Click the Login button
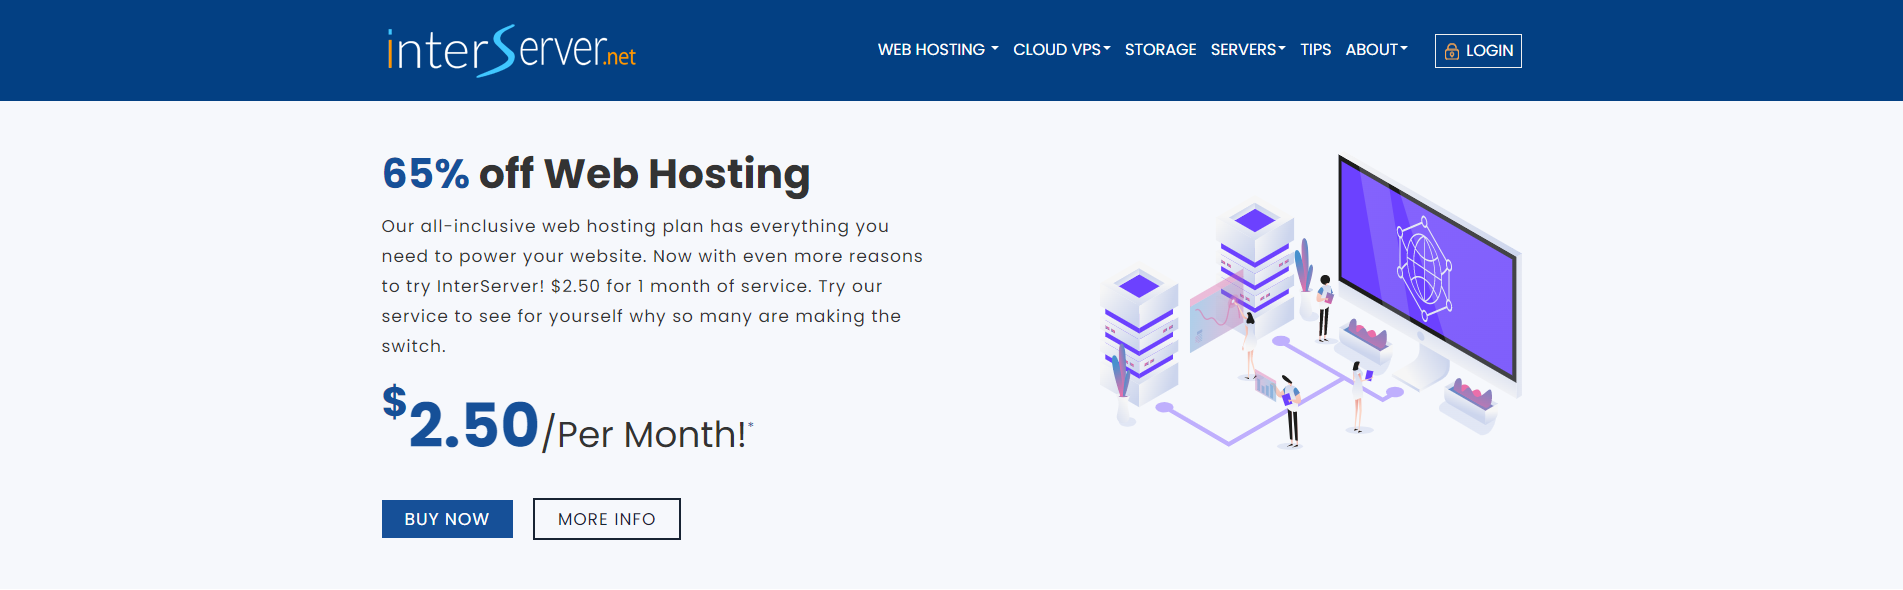This screenshot has height=590, width=1903. click(x=1478, y=51)
